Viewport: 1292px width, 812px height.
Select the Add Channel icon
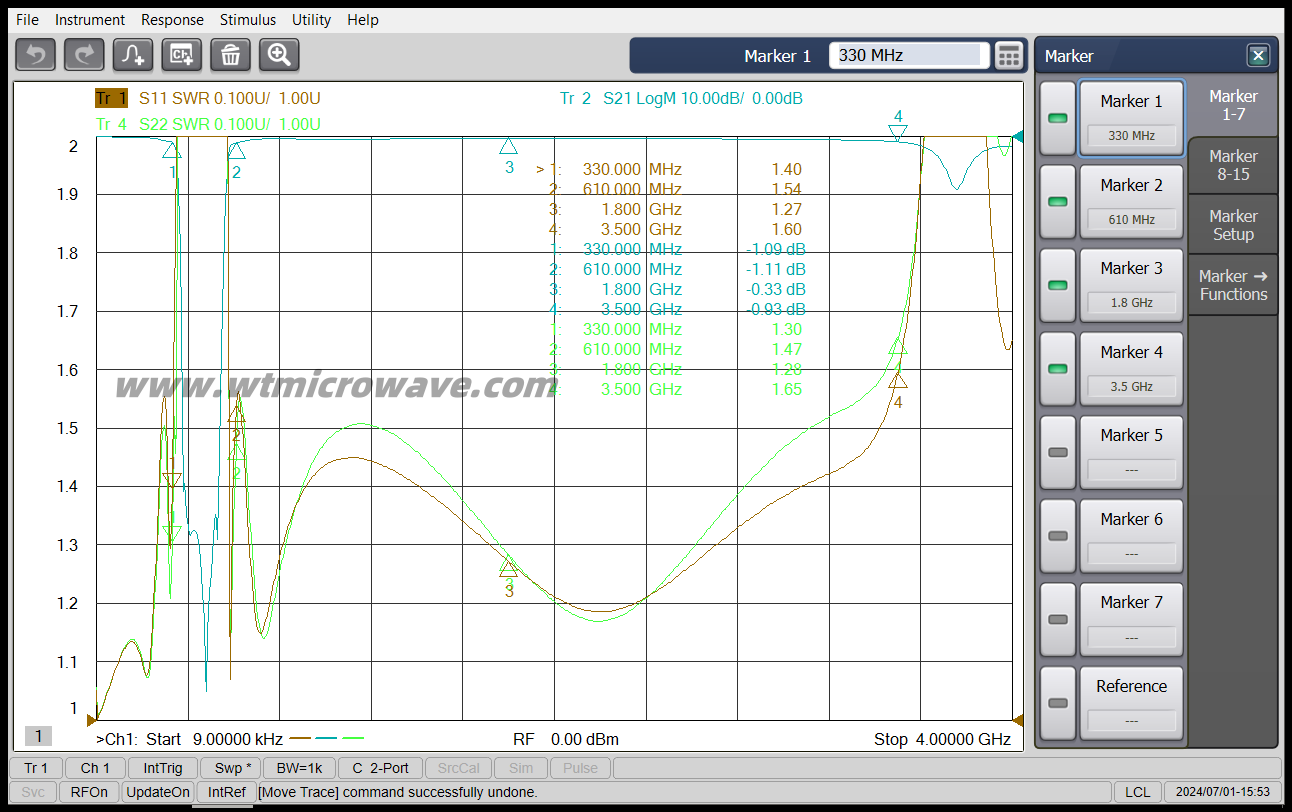181,55
